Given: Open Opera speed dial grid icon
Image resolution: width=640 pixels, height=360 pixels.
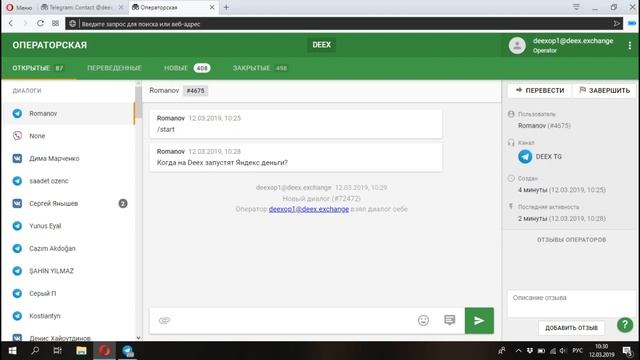Looking at the screenshot, I should click(x=56, y=24).
